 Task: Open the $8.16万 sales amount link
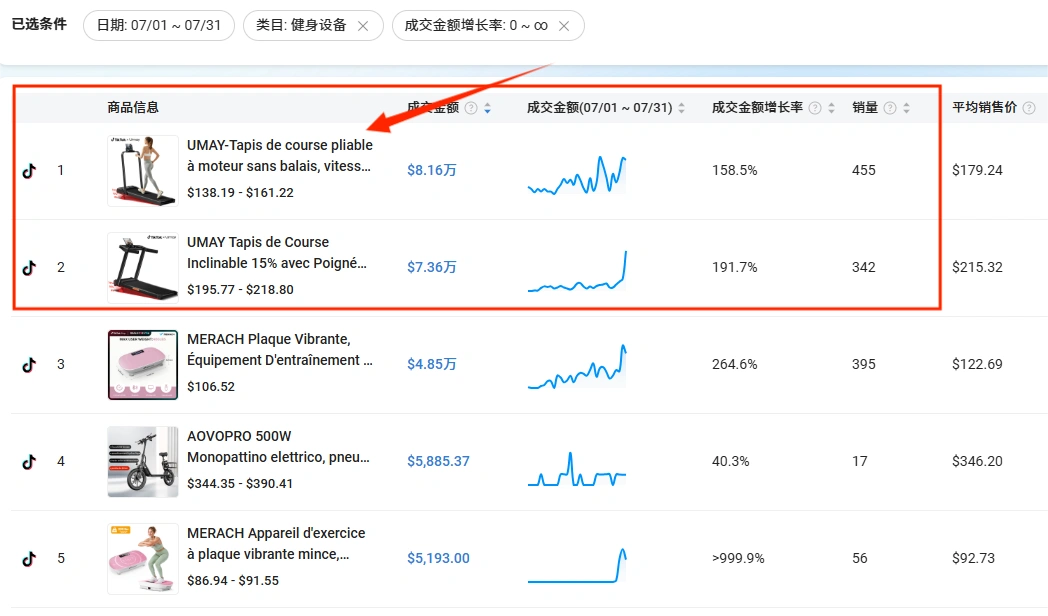(x=431, y=170)
